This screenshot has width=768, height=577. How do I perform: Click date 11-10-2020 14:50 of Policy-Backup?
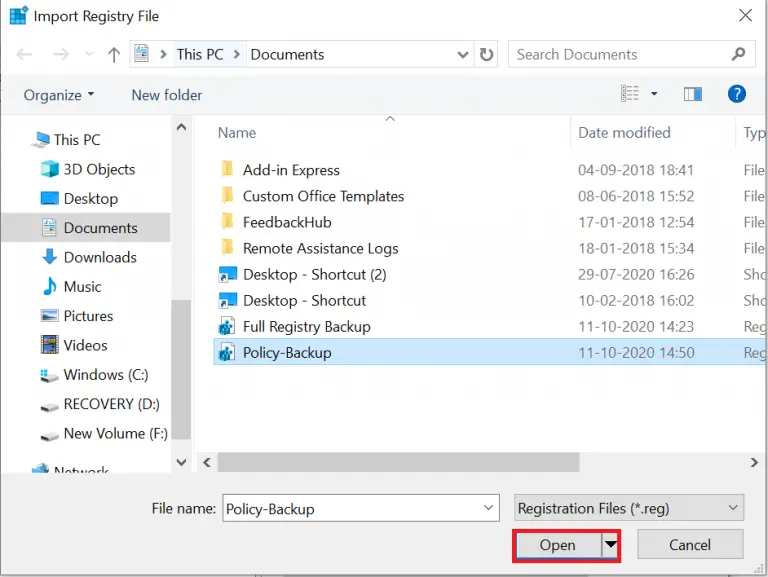click(636, 353)
